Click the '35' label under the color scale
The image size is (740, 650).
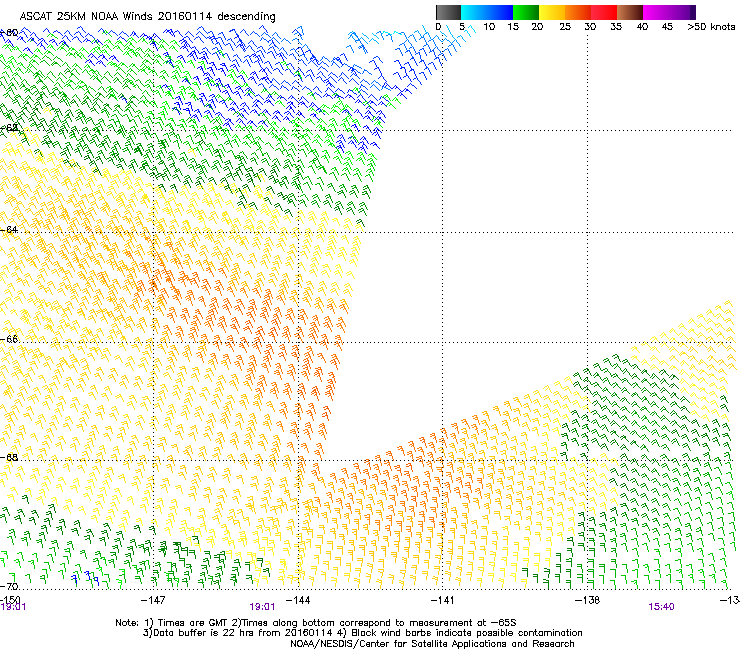(x=616, y=27)
